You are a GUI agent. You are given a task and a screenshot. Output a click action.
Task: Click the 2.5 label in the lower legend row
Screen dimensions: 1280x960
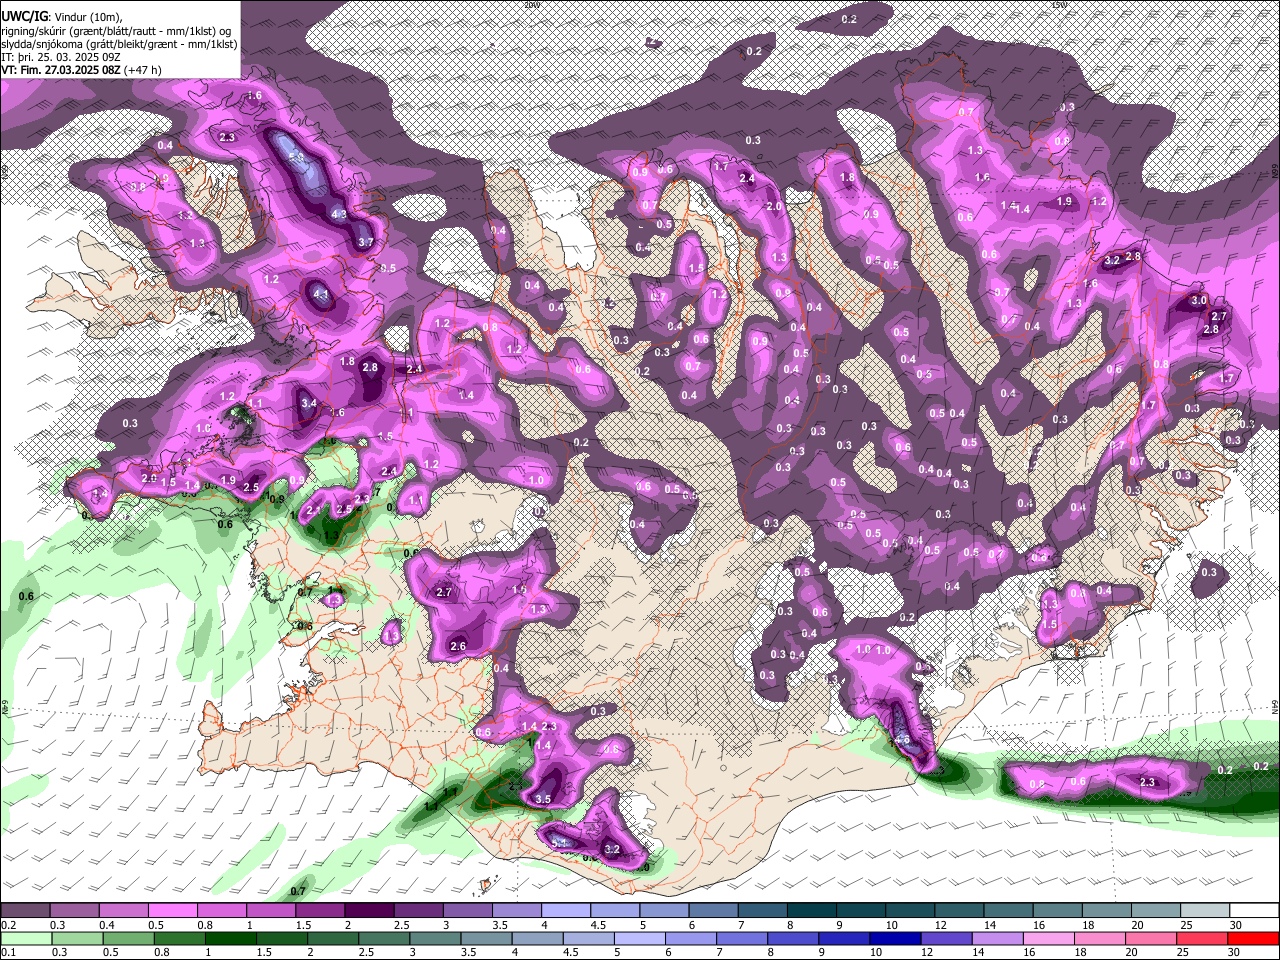click(365, 952)
